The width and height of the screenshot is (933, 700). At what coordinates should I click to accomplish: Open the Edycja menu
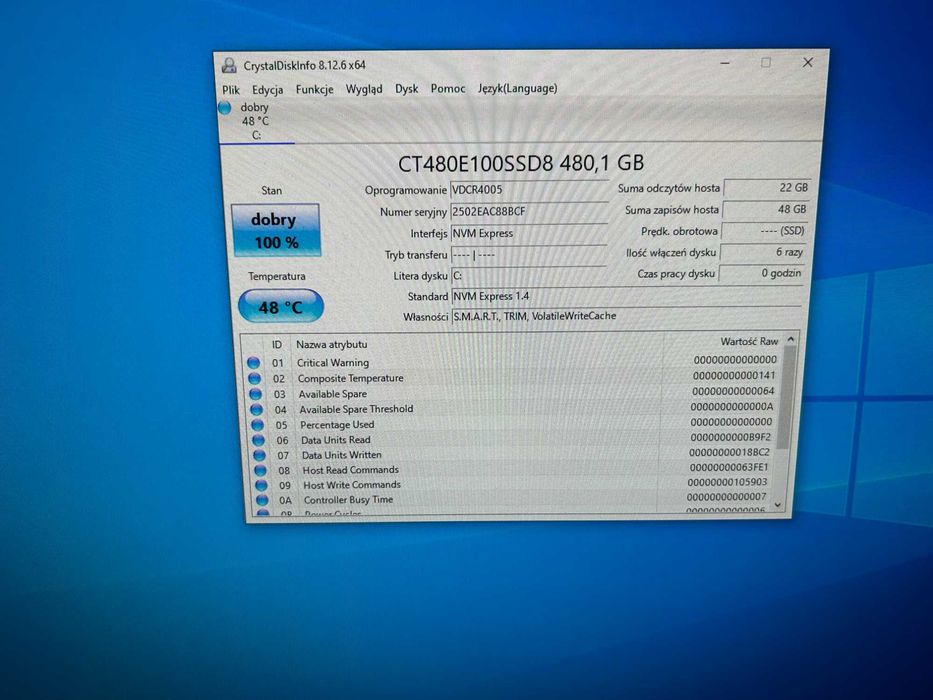click(x=267, y=90)
